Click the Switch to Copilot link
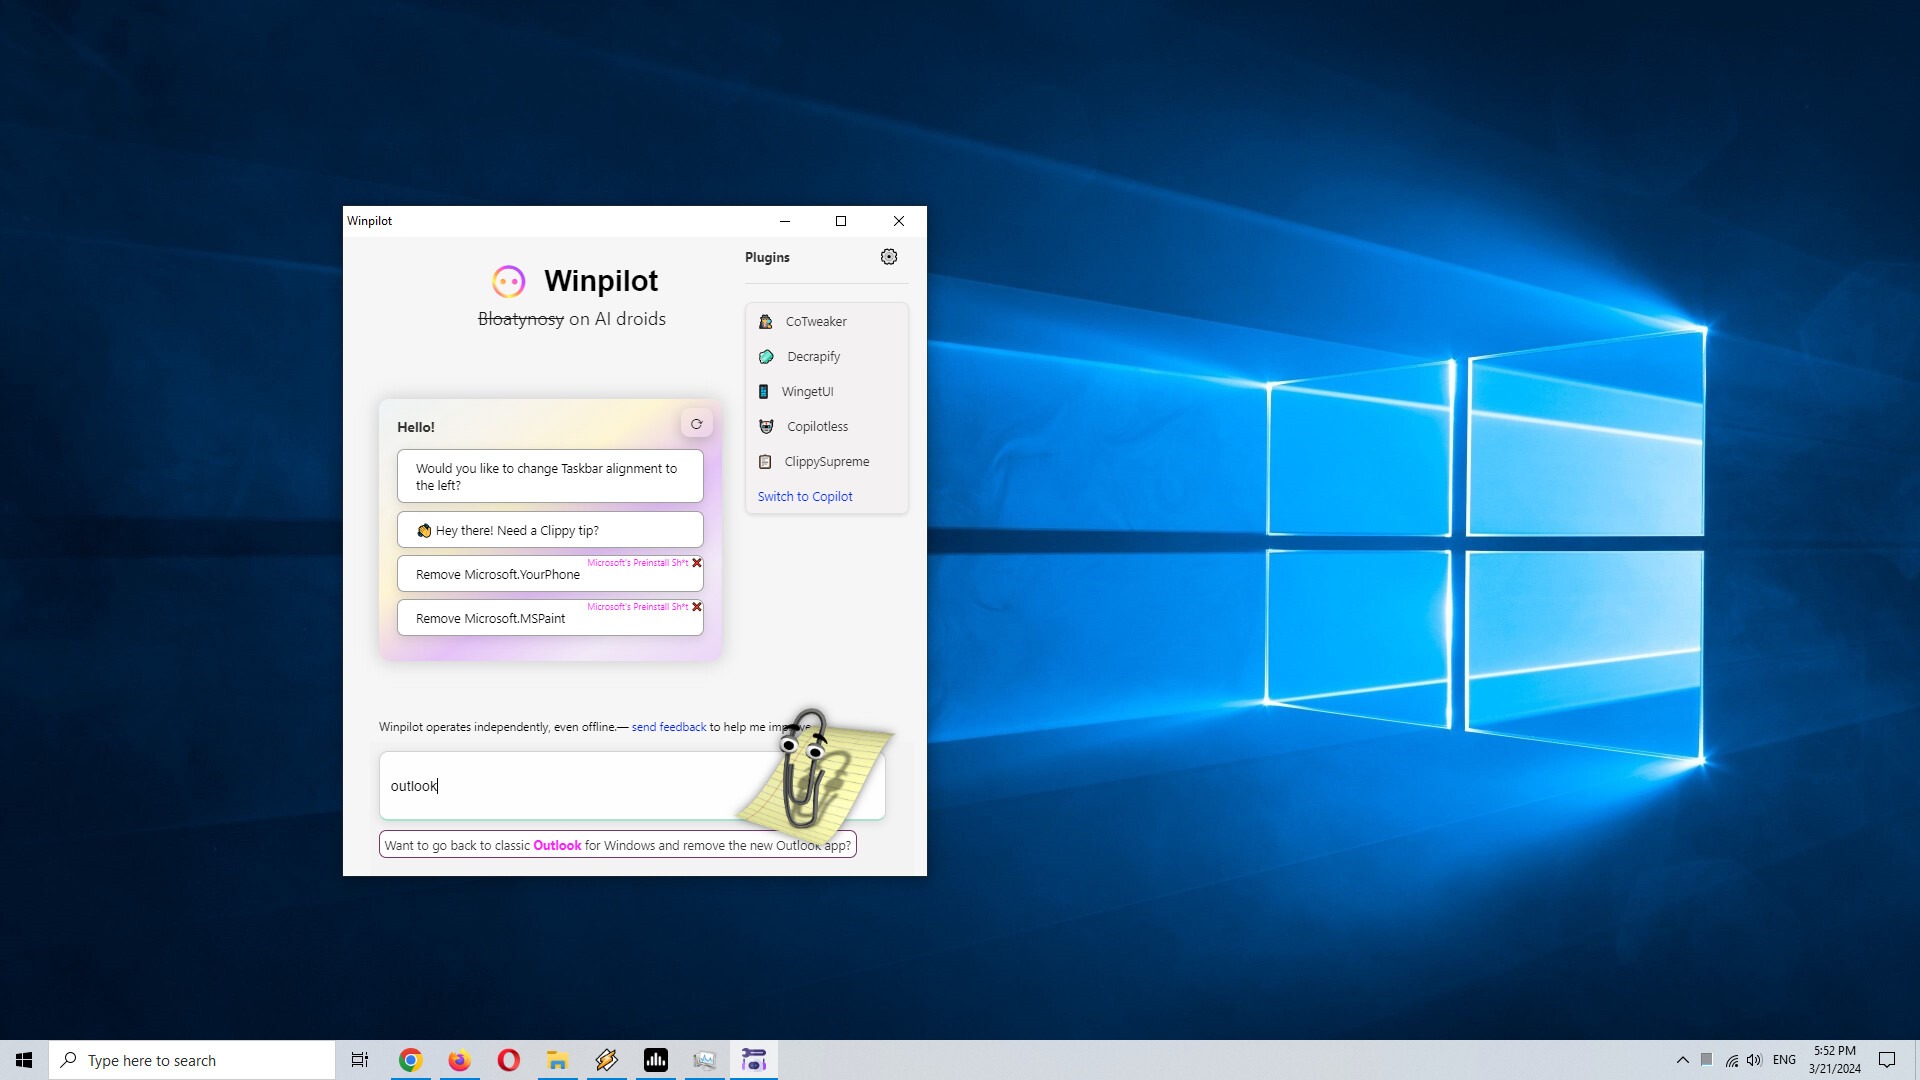Image resolution: width=1920 pixels, height=1080 pixels. 804,497
